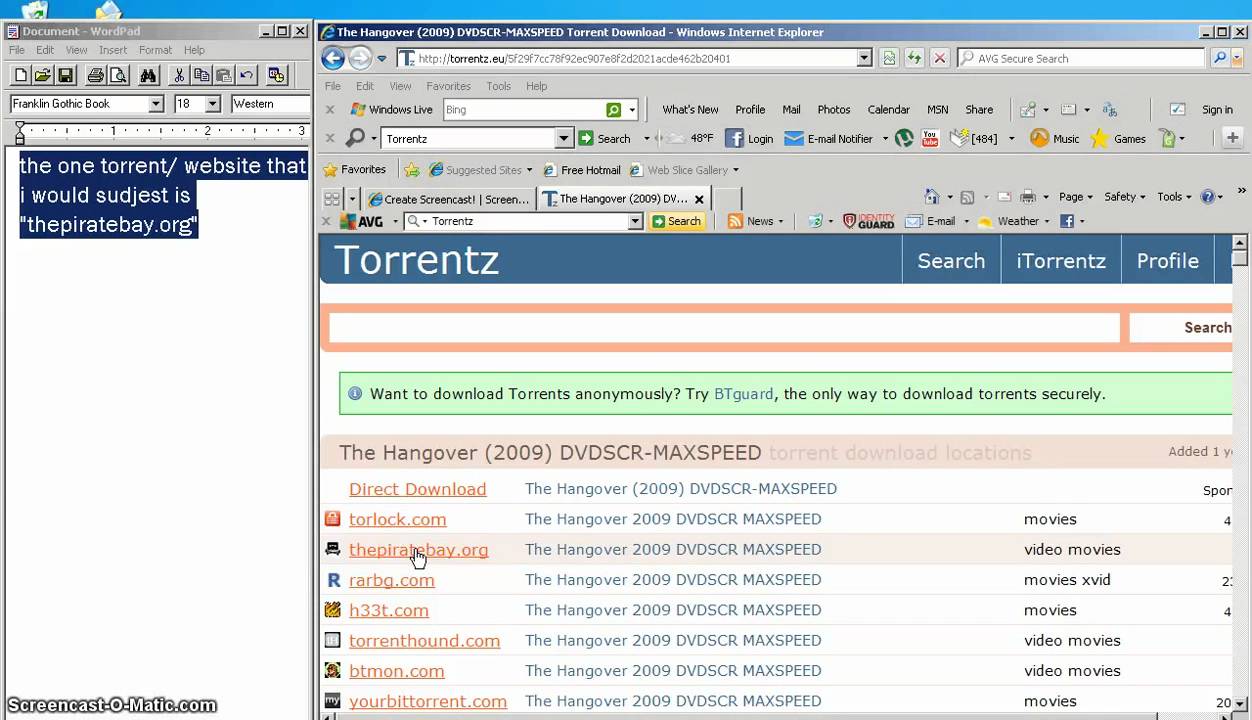Viewport: 1252px width, 720px height.
Task: Click the Save floppy icon in WordPad
Action: click(65, 75)
